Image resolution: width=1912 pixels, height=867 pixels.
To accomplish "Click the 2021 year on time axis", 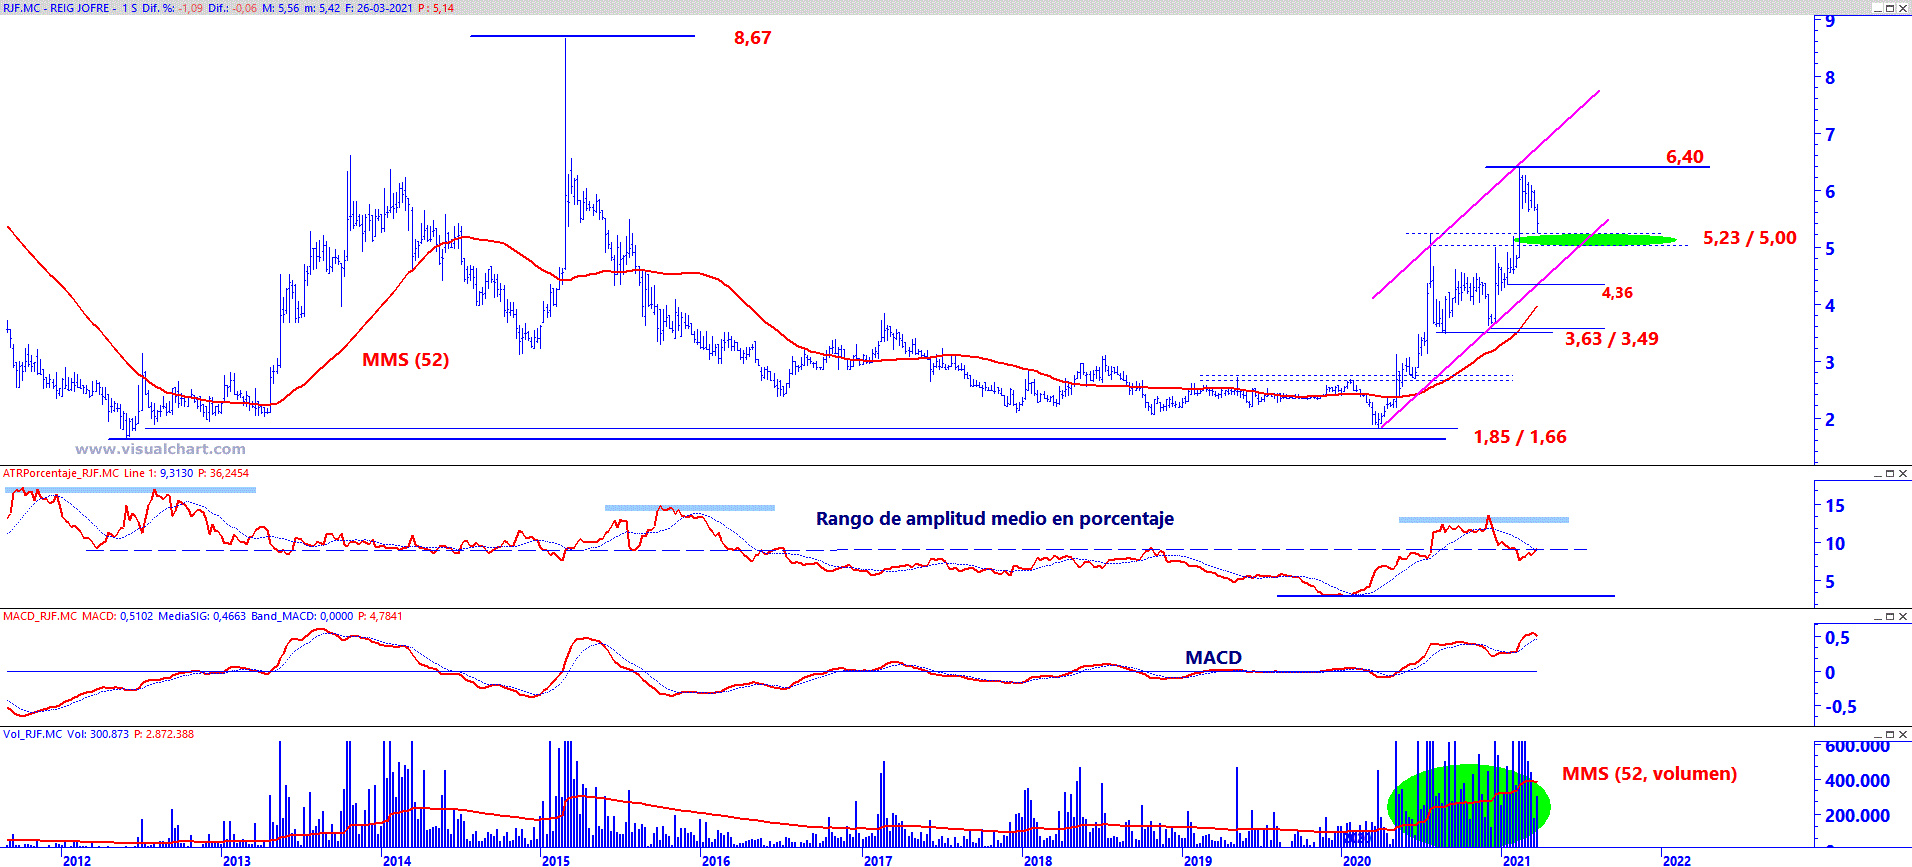I will coord(1517,860).
